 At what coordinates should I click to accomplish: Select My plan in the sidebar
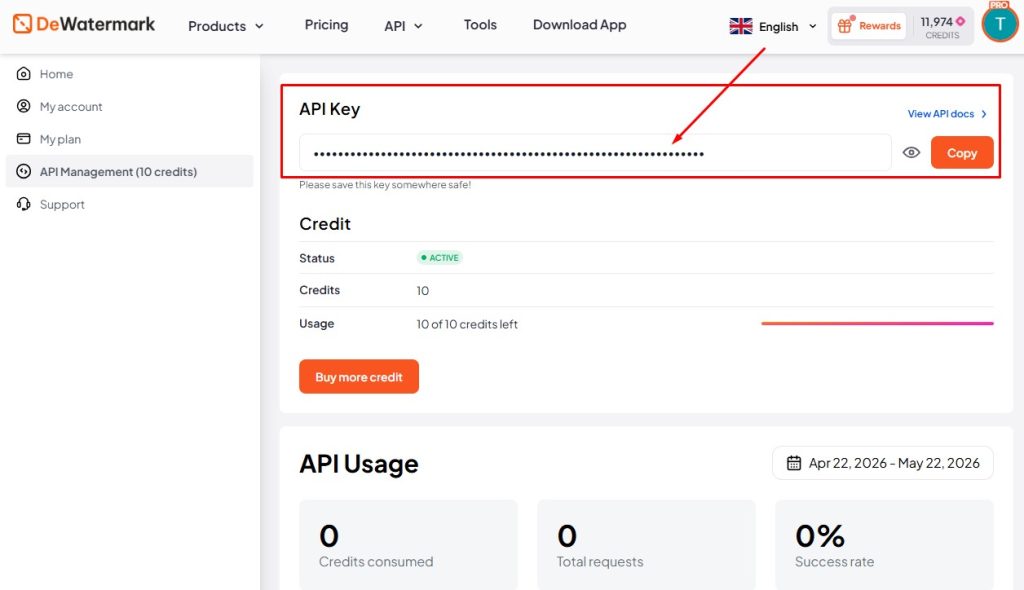(129, 139)
